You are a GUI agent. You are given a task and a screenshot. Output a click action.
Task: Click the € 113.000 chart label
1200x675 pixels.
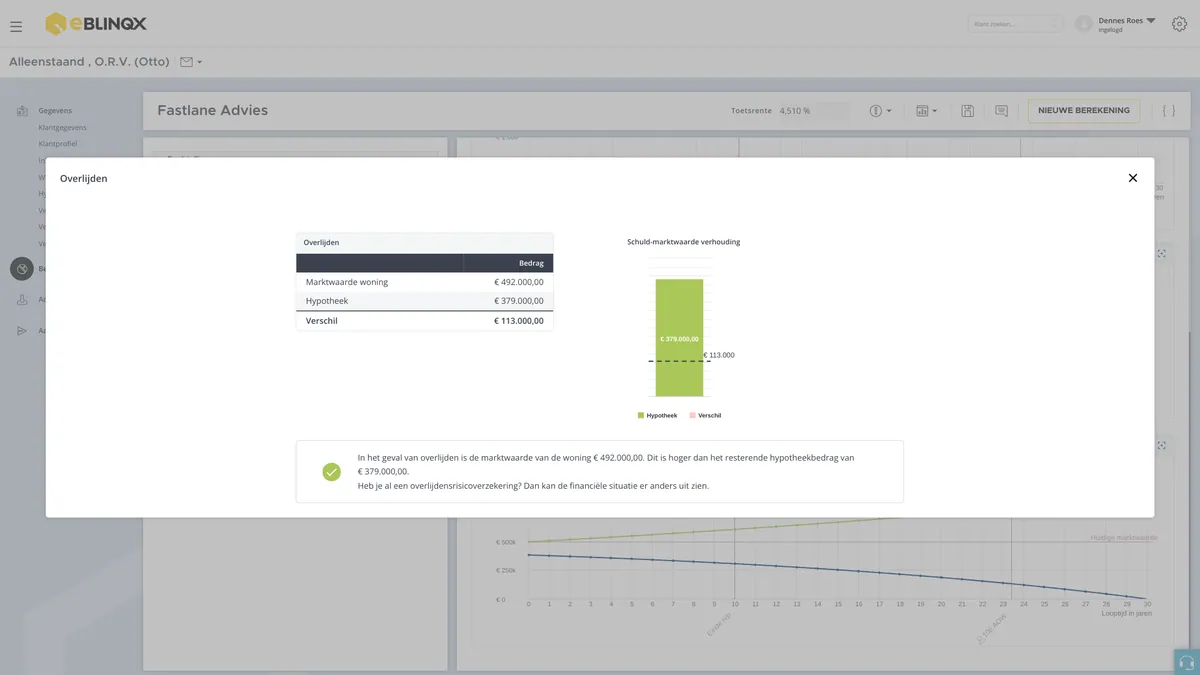pyautogui.click(x=719, y=355)
